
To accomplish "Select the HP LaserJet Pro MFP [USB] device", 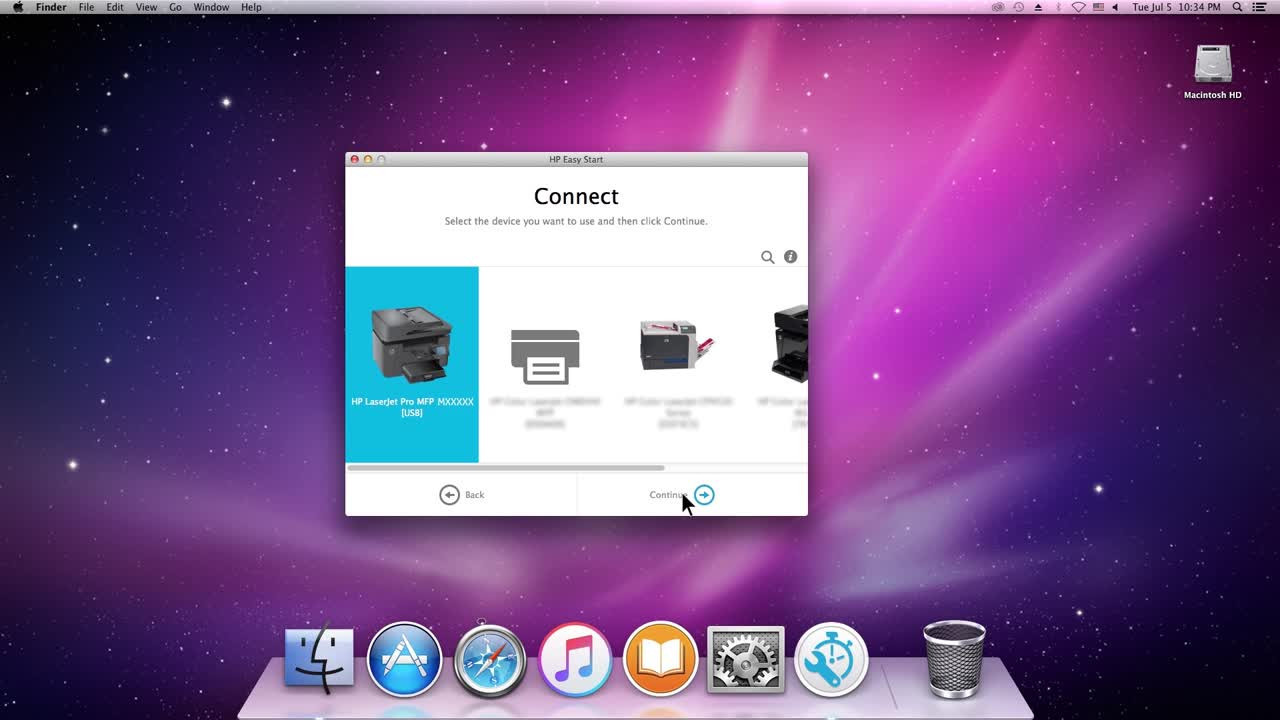I will [x=412, y=364].
